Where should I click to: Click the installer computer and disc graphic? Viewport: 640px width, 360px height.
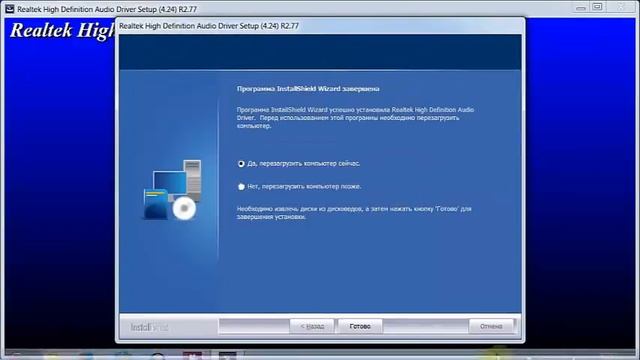click(172, 190)
